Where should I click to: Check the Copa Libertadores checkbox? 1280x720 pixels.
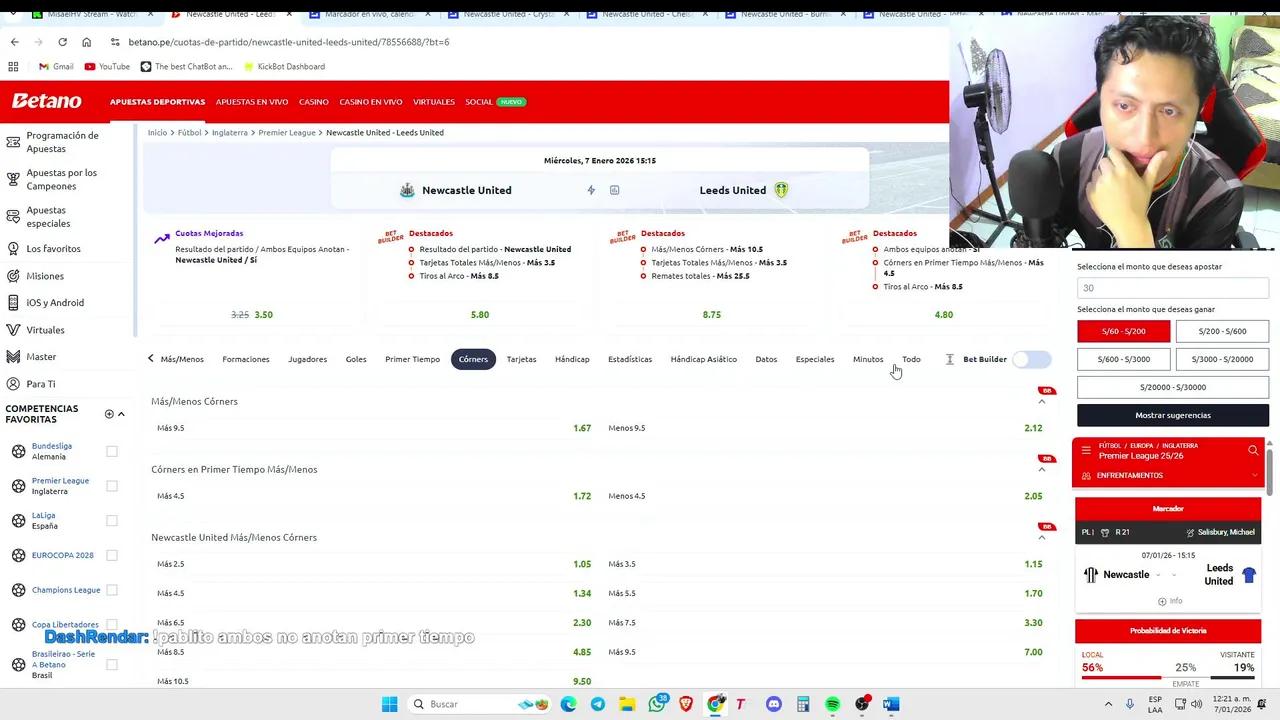click(x=112, y=624)
